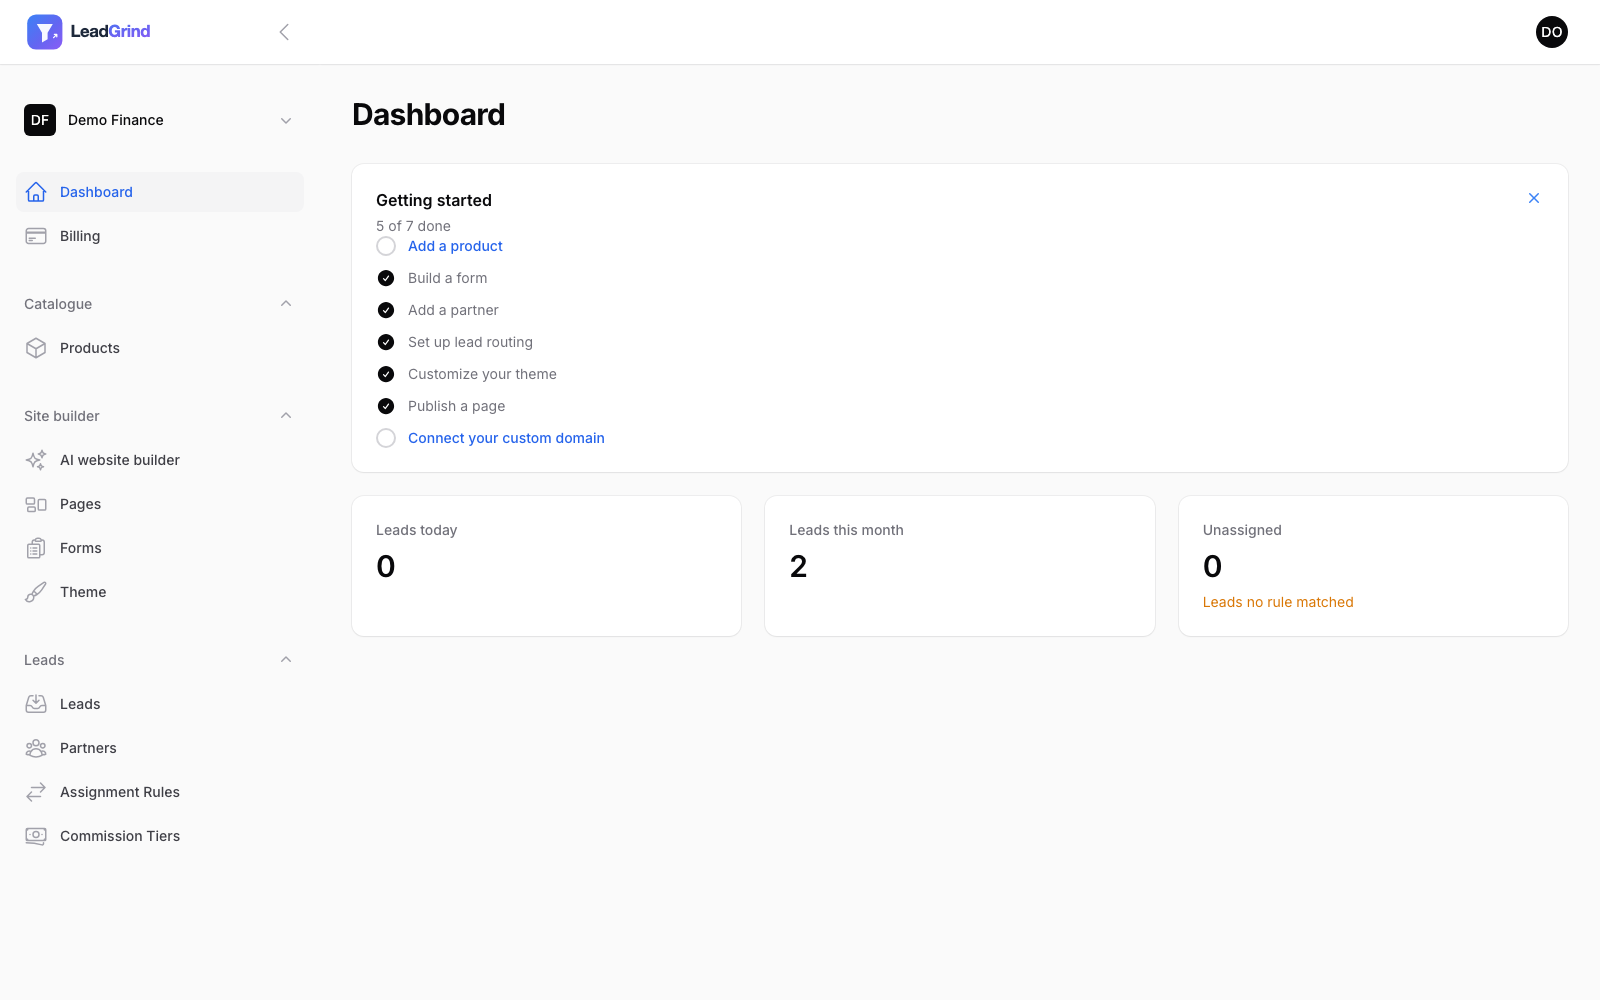
Task: Click the Billing credit card icon
Action: (x=36, y=236)
